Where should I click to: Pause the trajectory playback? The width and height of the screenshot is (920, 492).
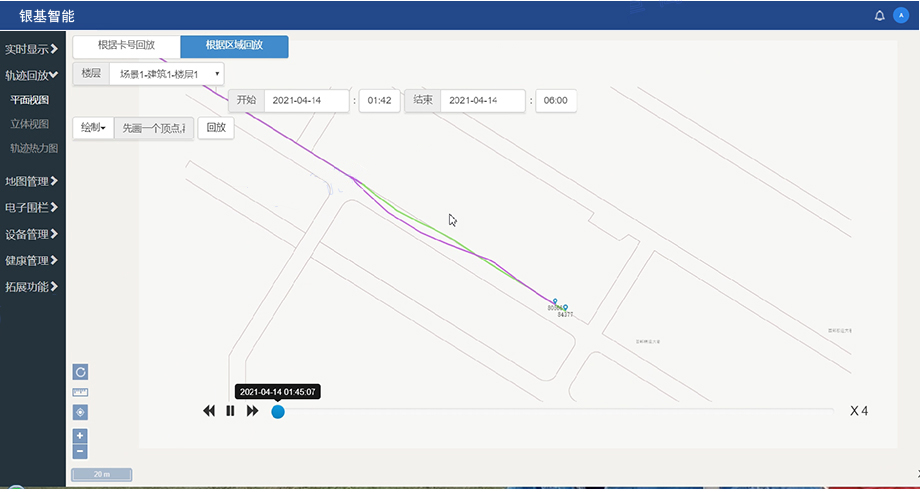[x=230, y=411]
